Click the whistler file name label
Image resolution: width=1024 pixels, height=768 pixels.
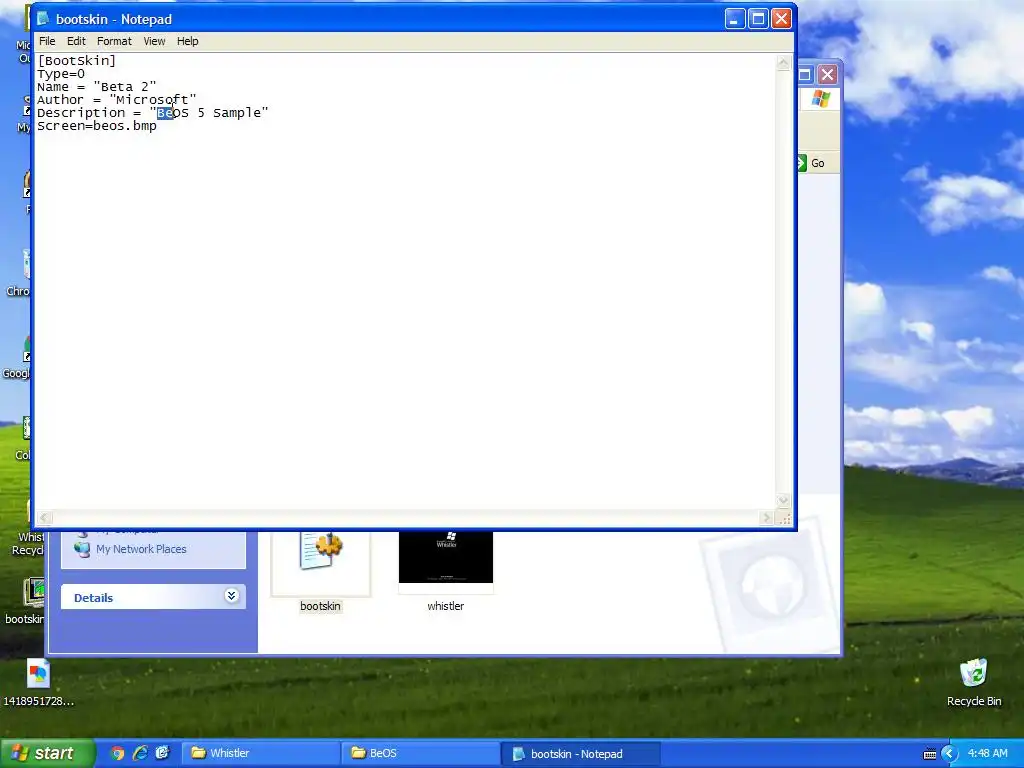445,606
